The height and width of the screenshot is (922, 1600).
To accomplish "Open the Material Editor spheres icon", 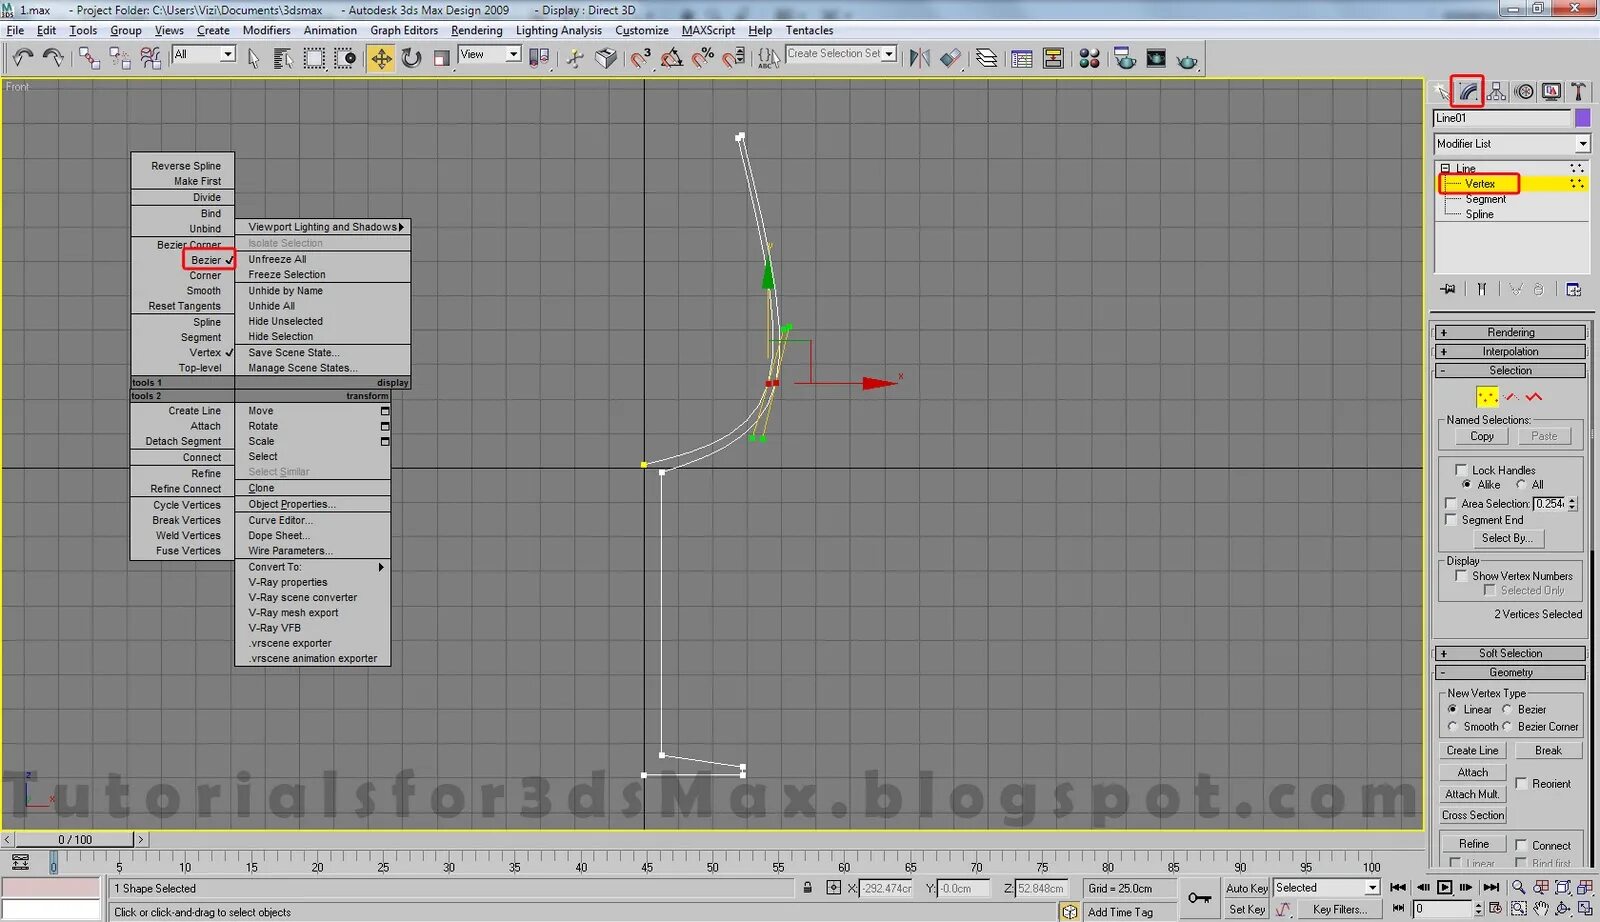I will click(x=1089, y=58).
